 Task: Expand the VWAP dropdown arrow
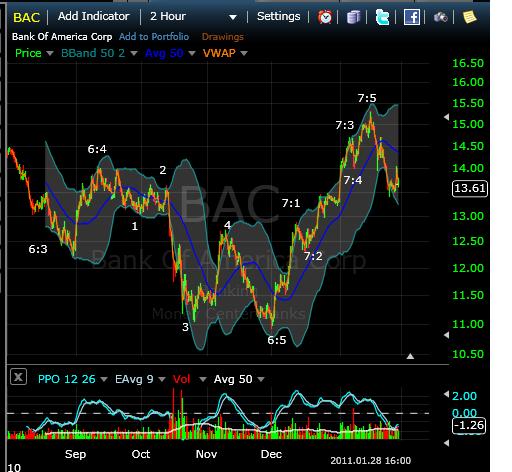(244, 53)
